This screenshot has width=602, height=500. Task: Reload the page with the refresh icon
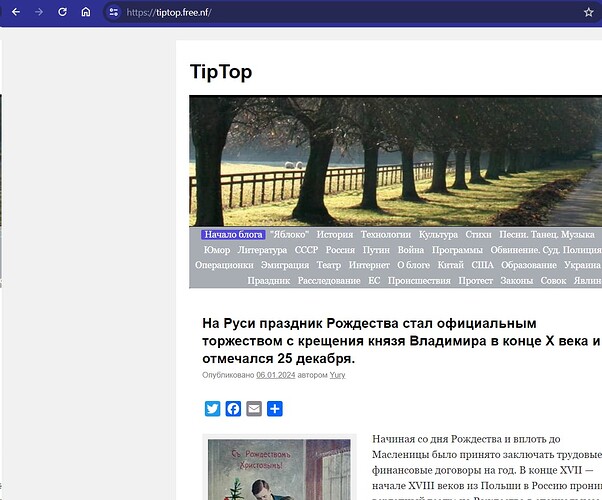click(x=63, y=12)
